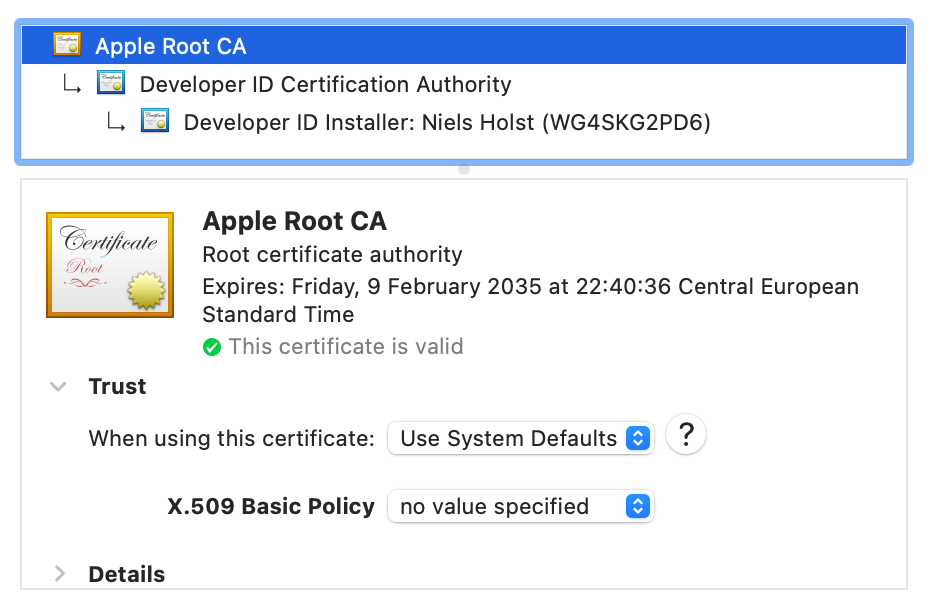The width and height of the screenshot is (932, 610).
Task: Click the Details section label
Action: click(x=127, y=574)
